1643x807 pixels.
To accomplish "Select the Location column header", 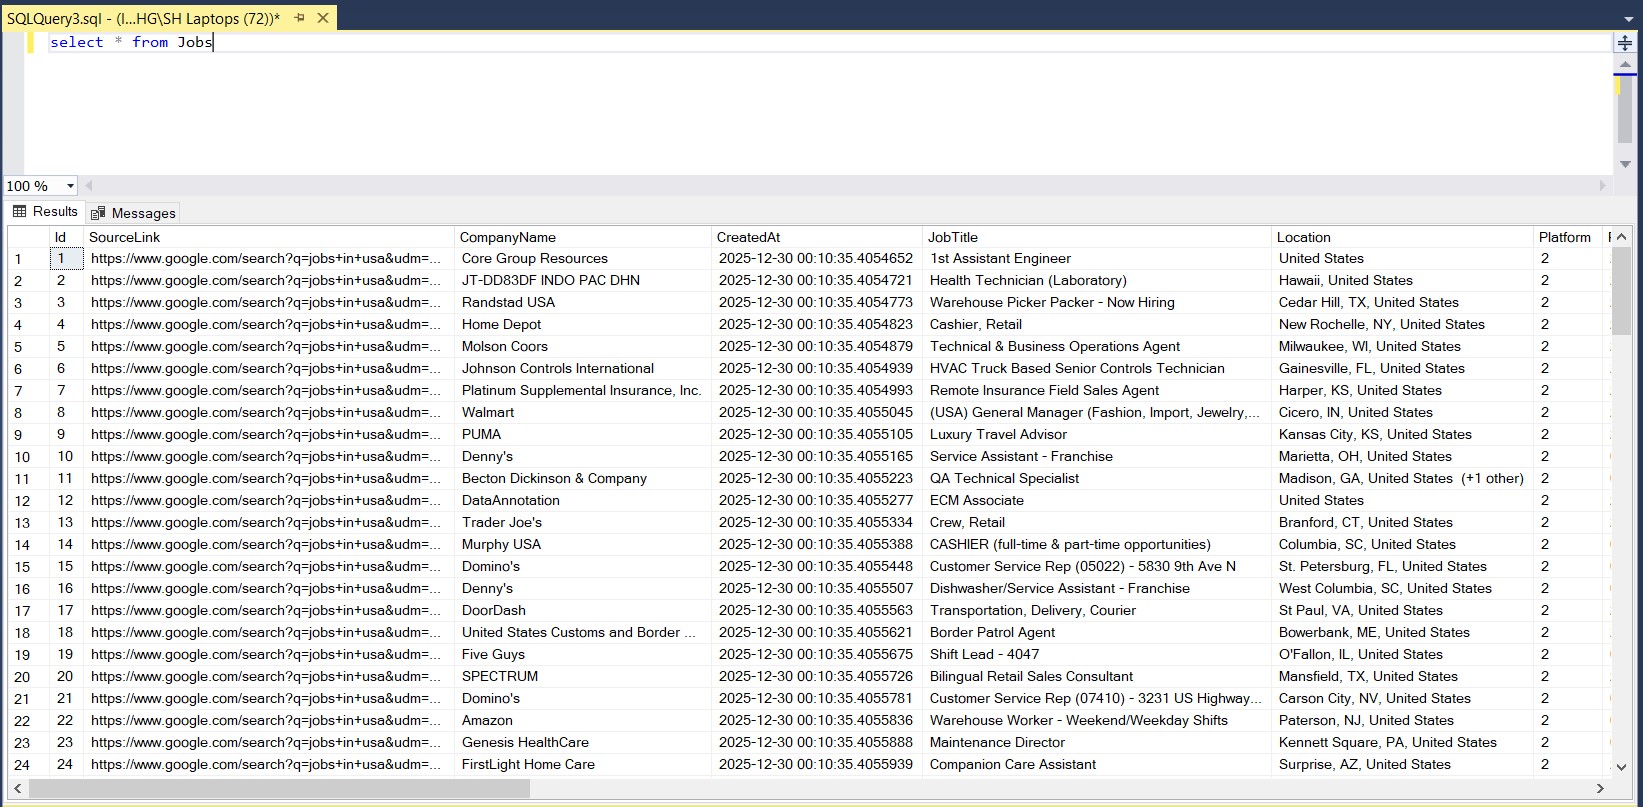I will [1303, 237].
